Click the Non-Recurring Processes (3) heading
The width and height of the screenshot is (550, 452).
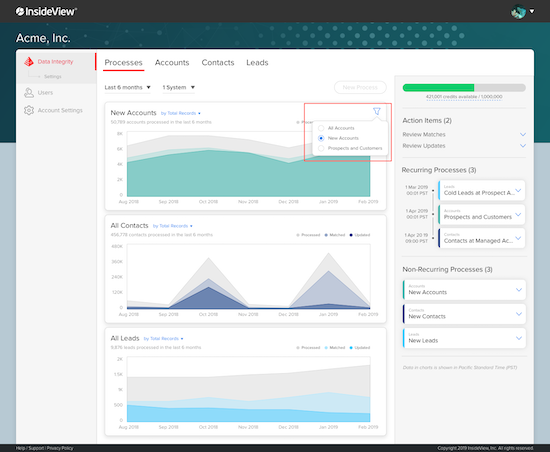[x=447, y=270]
